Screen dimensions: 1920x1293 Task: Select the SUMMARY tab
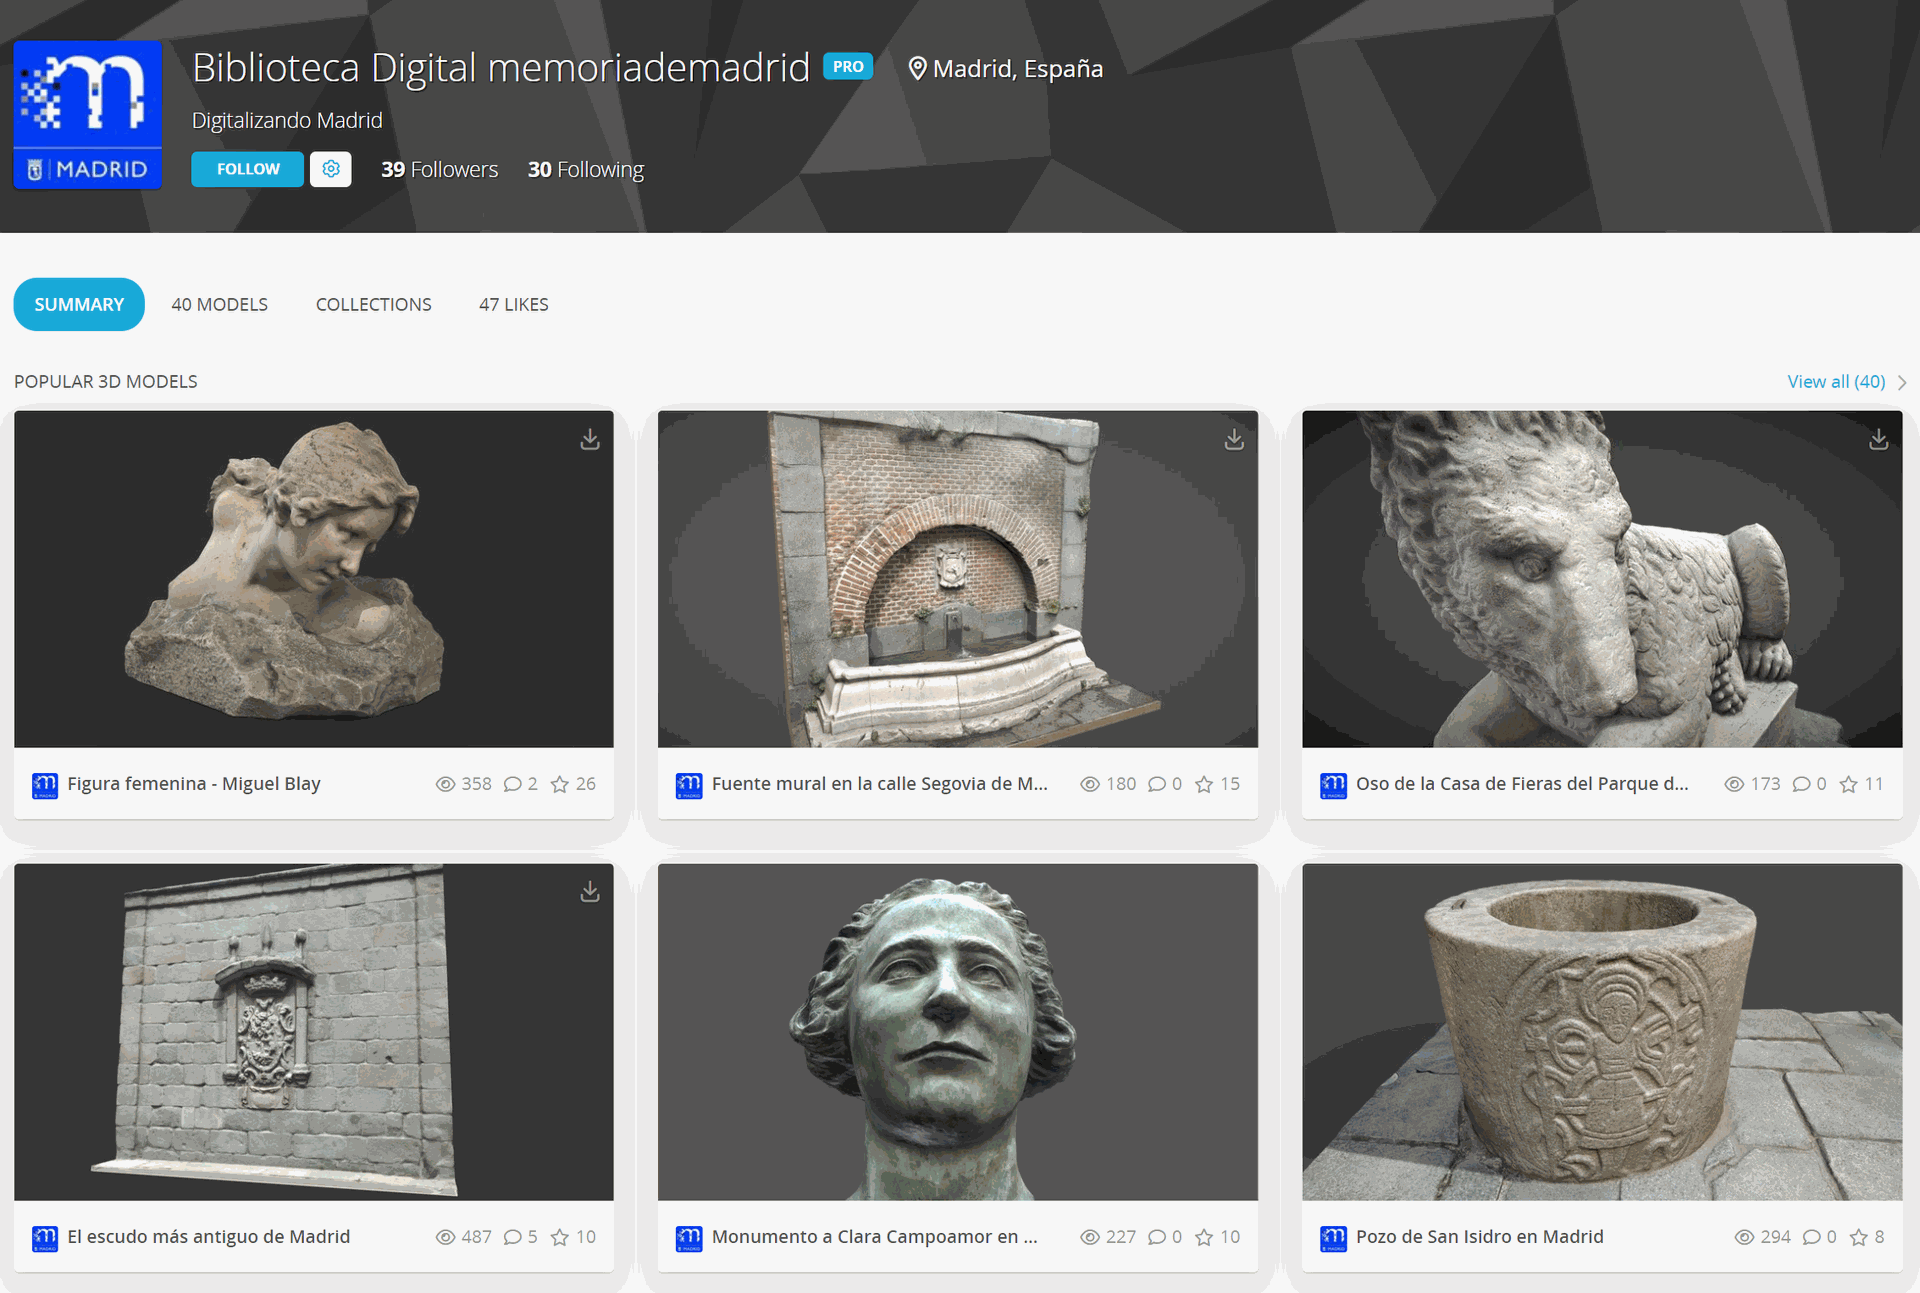(79, 304)
